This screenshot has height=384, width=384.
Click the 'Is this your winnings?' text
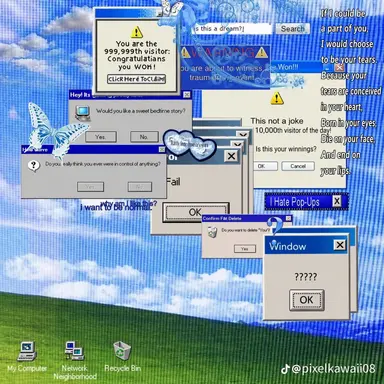286,149
